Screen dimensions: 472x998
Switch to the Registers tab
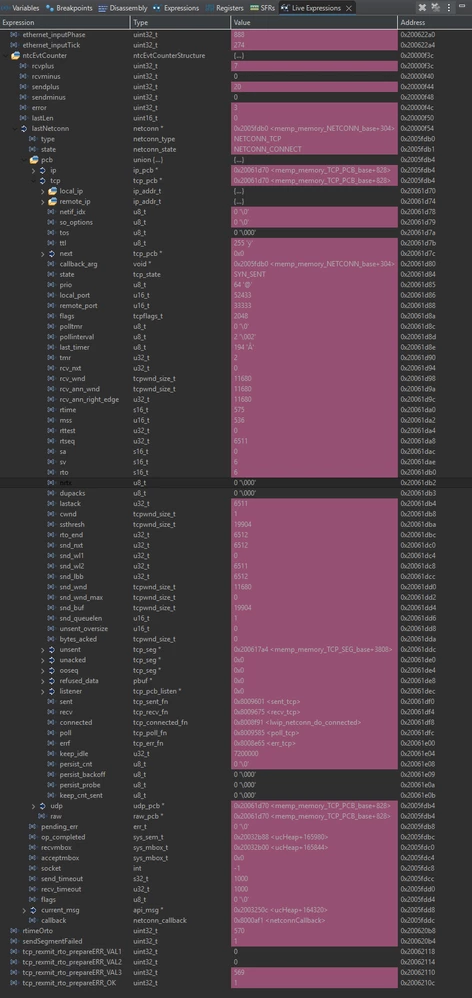tap(225, 8)
